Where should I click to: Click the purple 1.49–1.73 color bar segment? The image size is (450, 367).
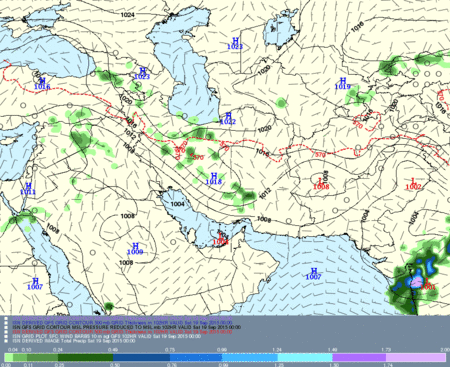(359, 358)
